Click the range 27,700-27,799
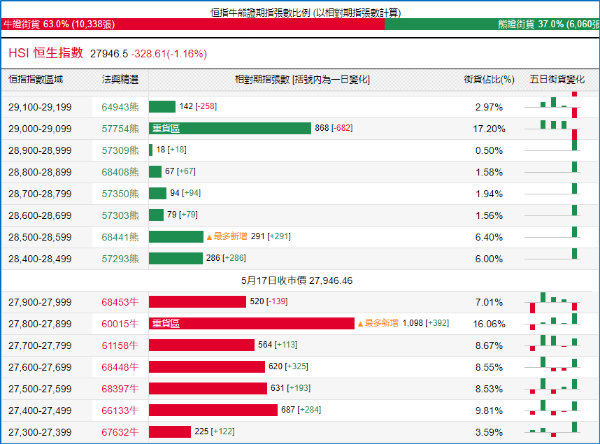 40,345
